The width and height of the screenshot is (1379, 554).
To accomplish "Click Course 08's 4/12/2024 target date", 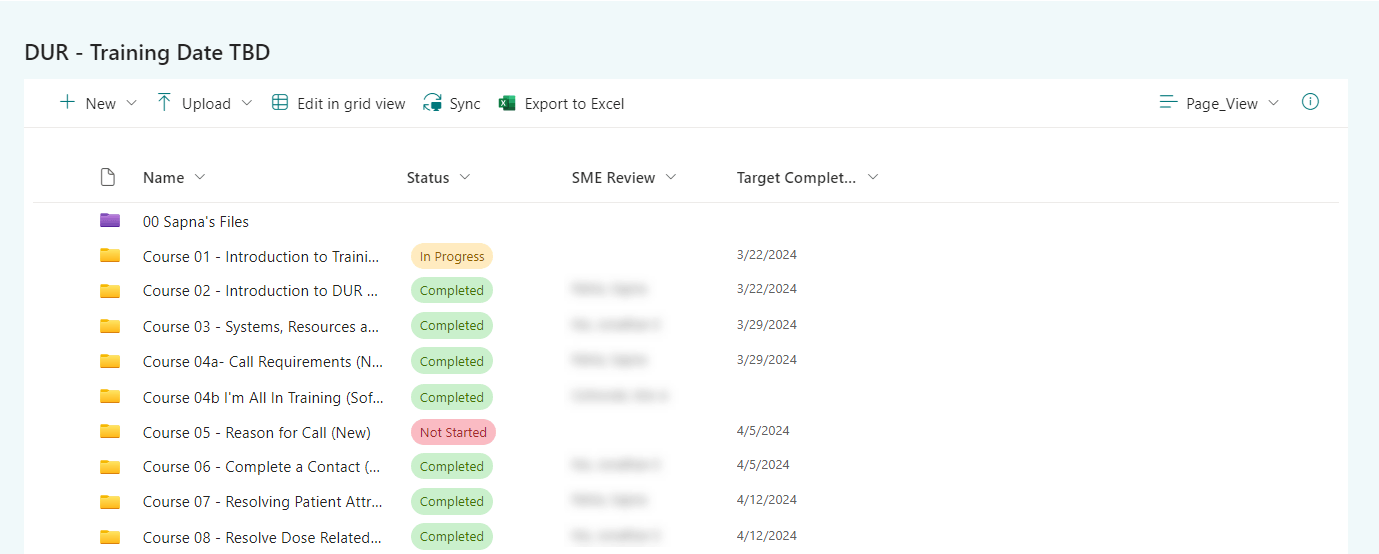I will coord(766,535).
